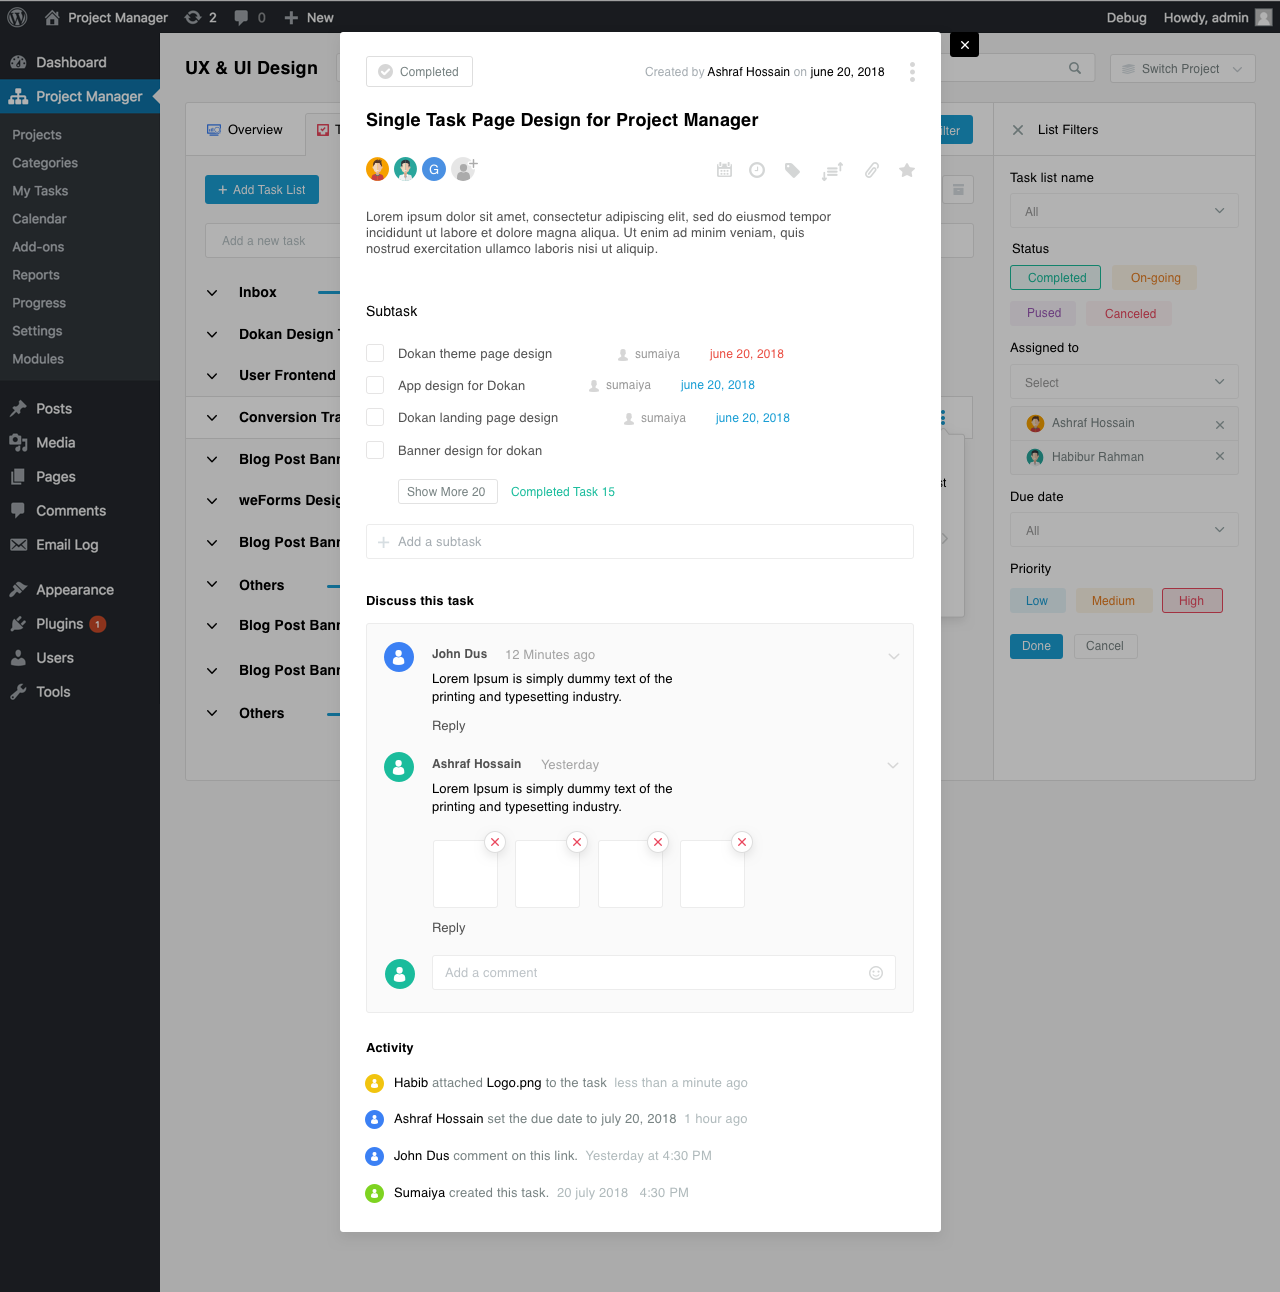Click the tag label icon
Viewport: 1280px width, 1292px height.
pyautogui.click(x=792, y=170)
